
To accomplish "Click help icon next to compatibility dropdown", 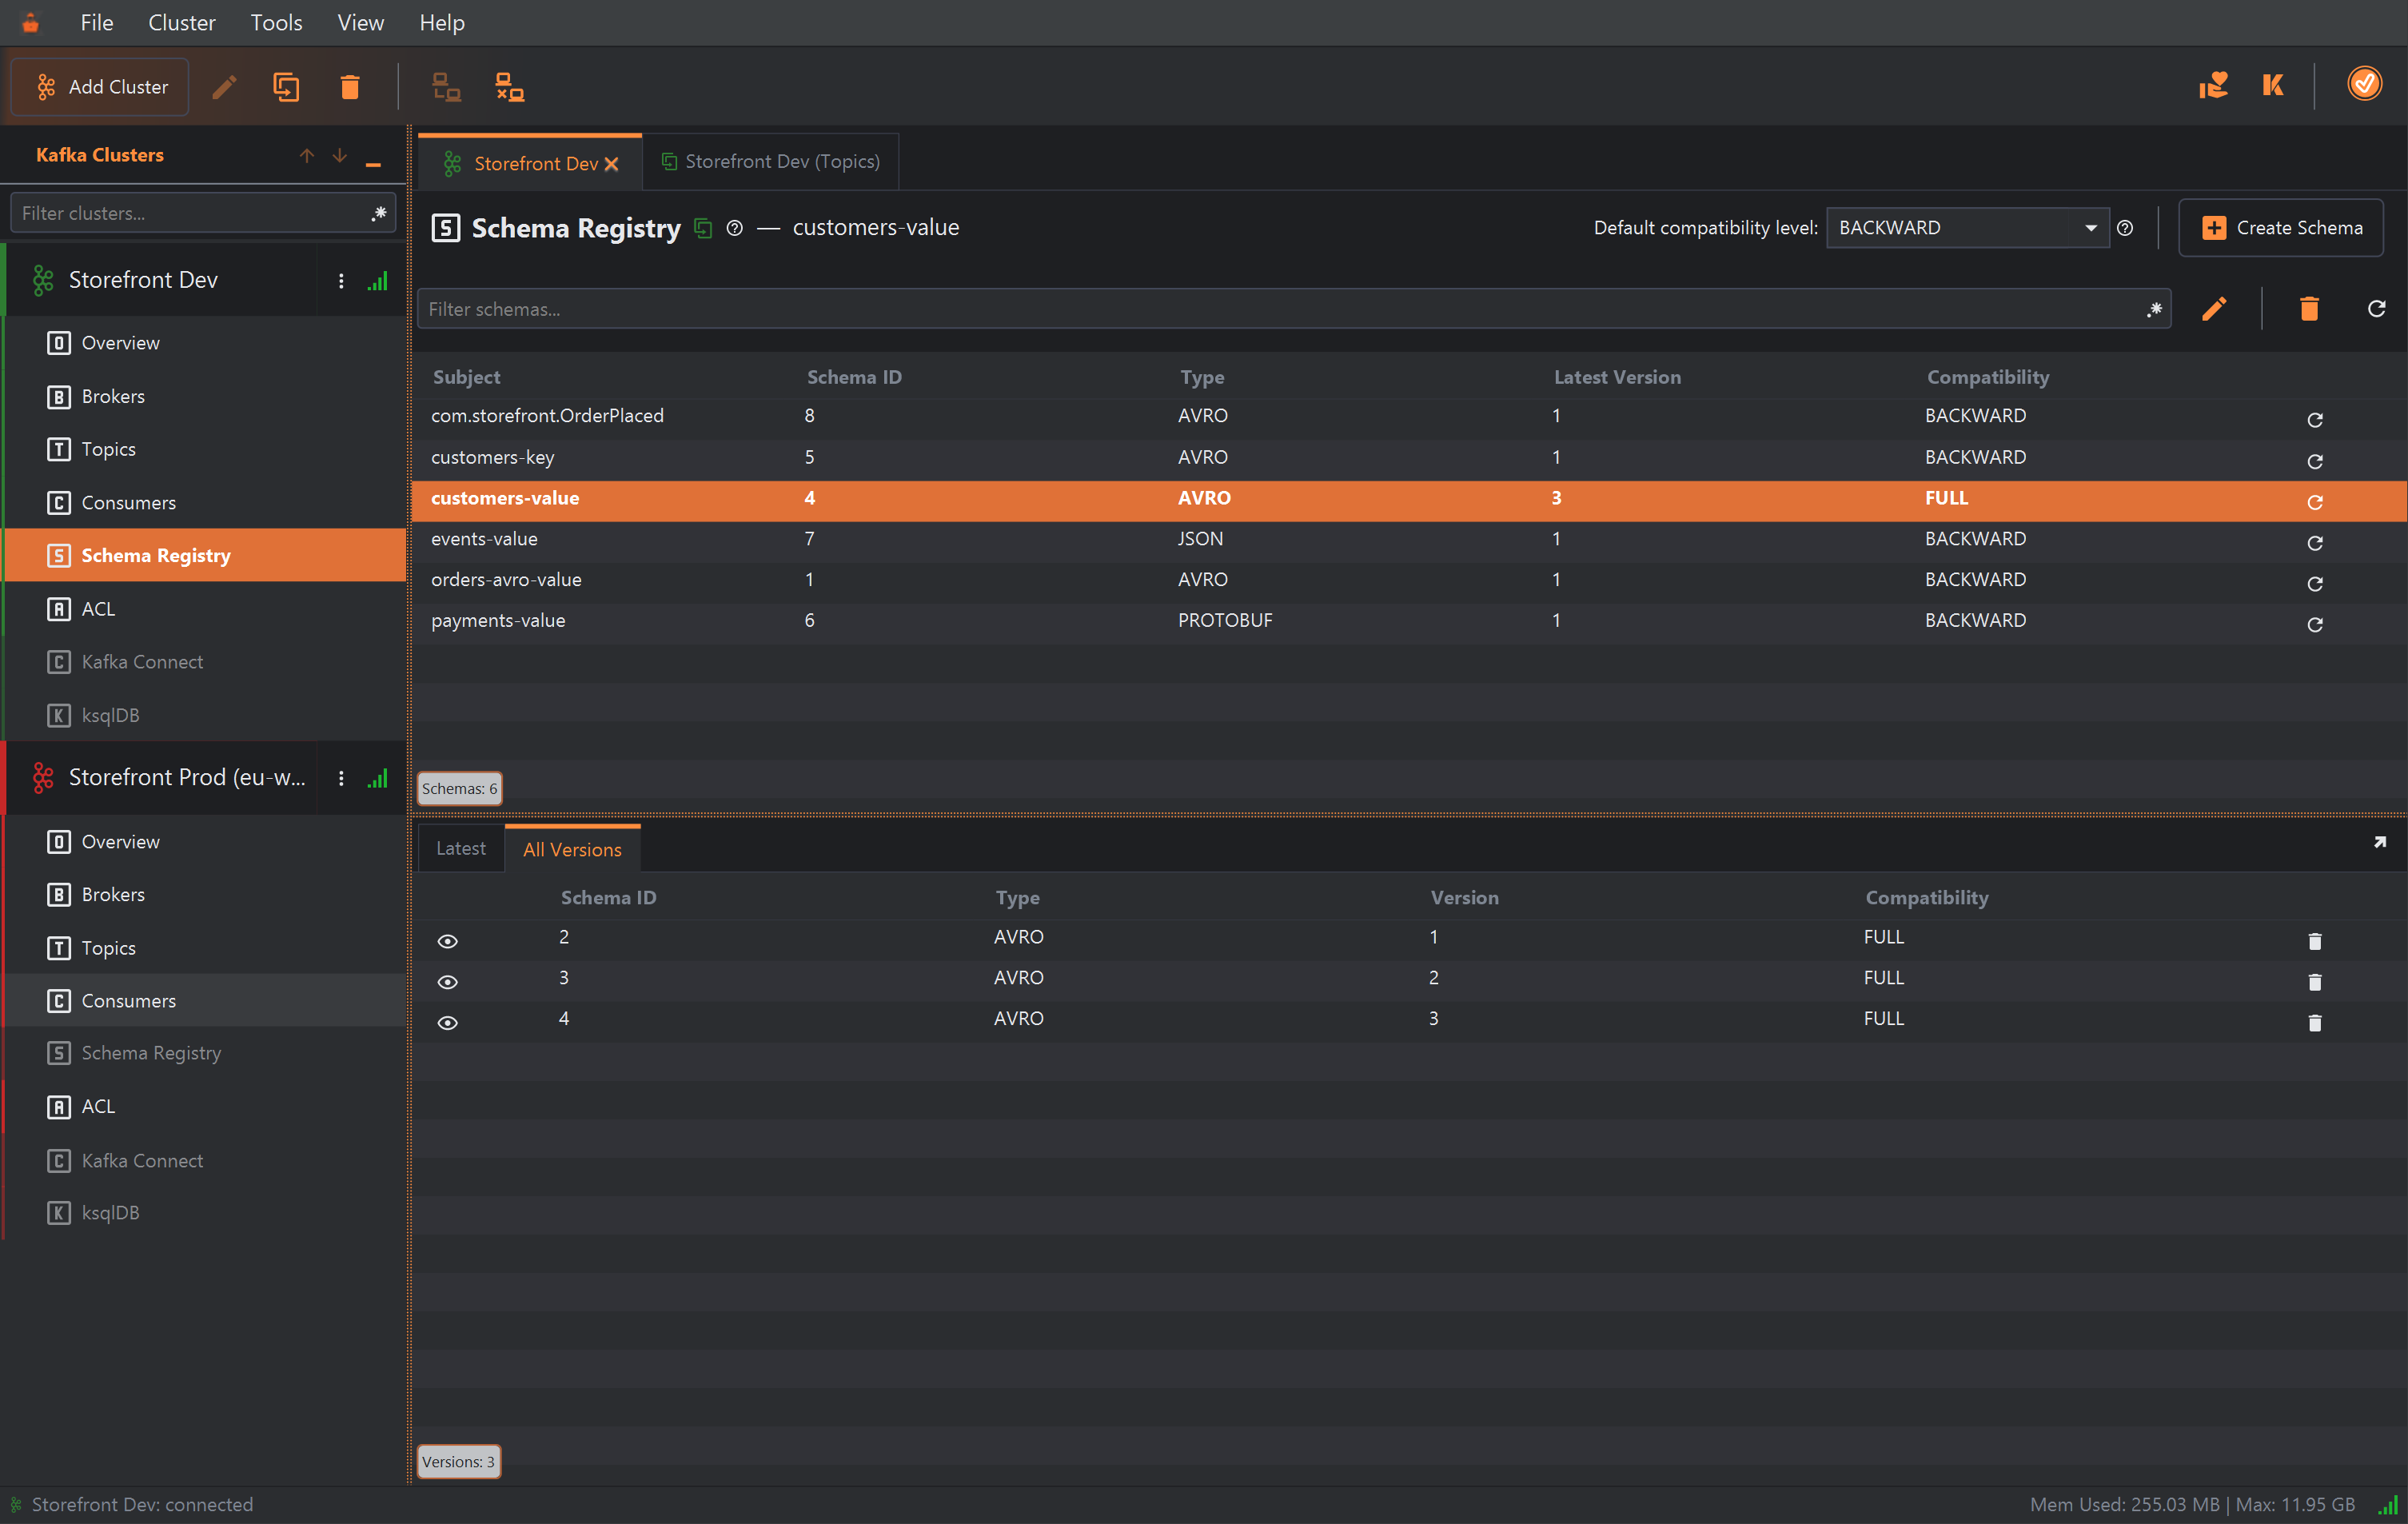I will [x=2125, y=228].
